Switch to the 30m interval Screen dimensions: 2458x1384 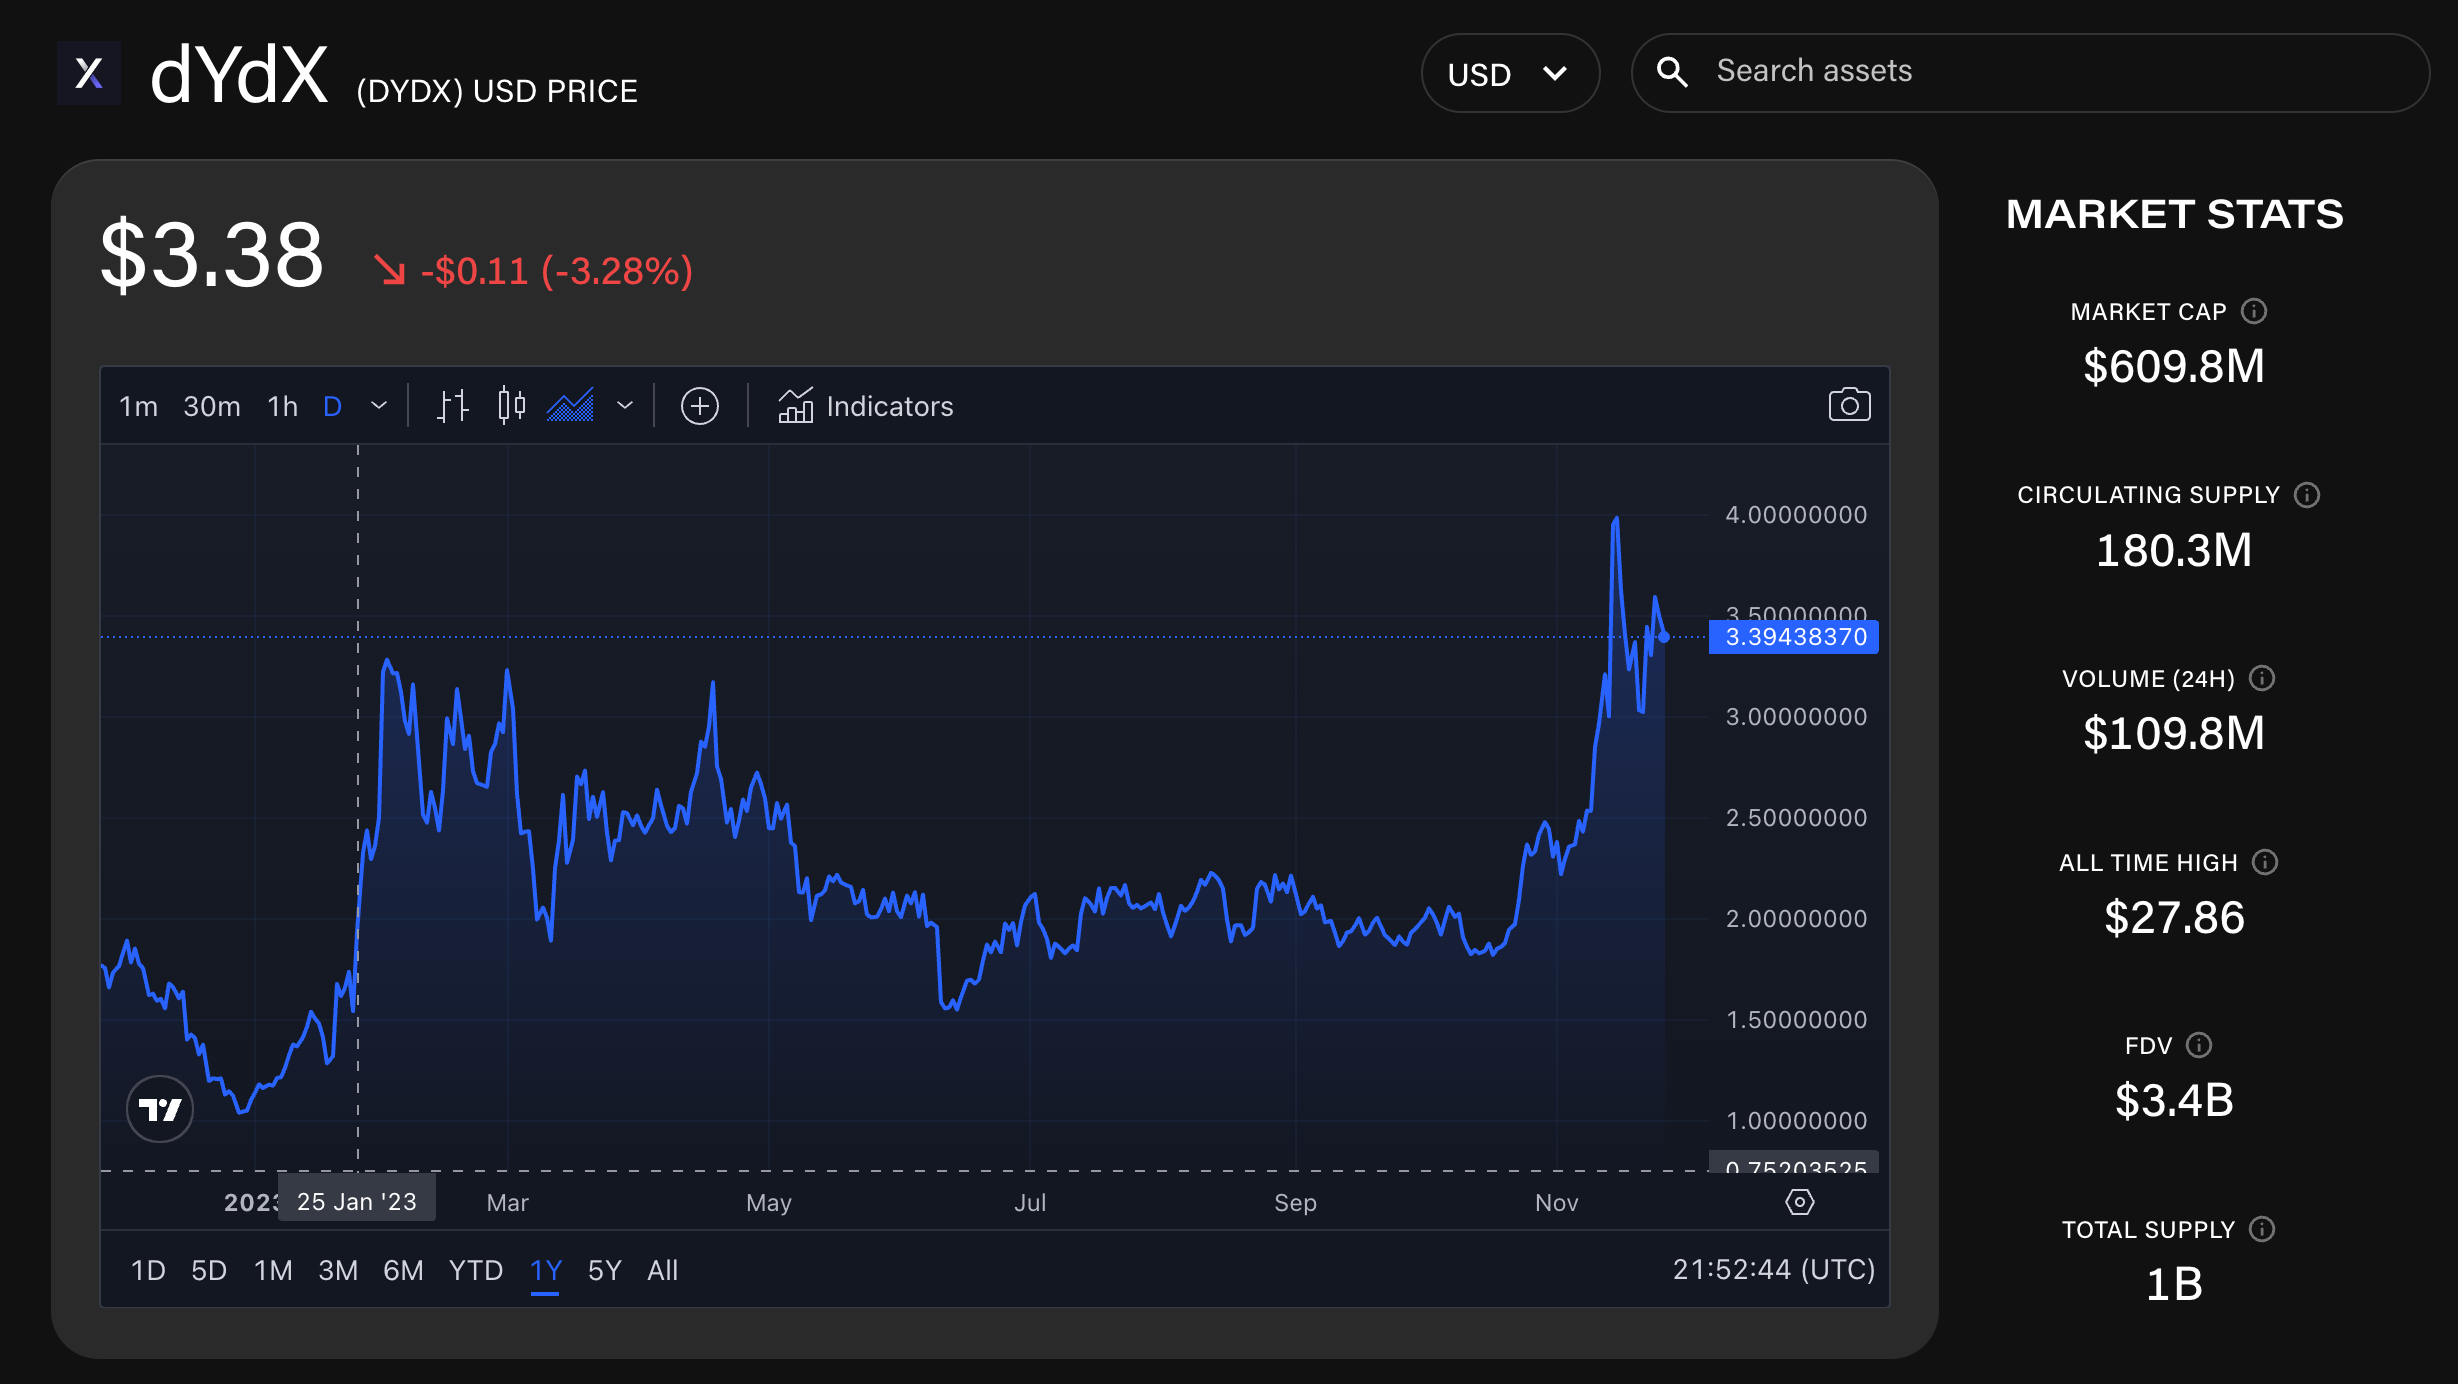(212, 406)
